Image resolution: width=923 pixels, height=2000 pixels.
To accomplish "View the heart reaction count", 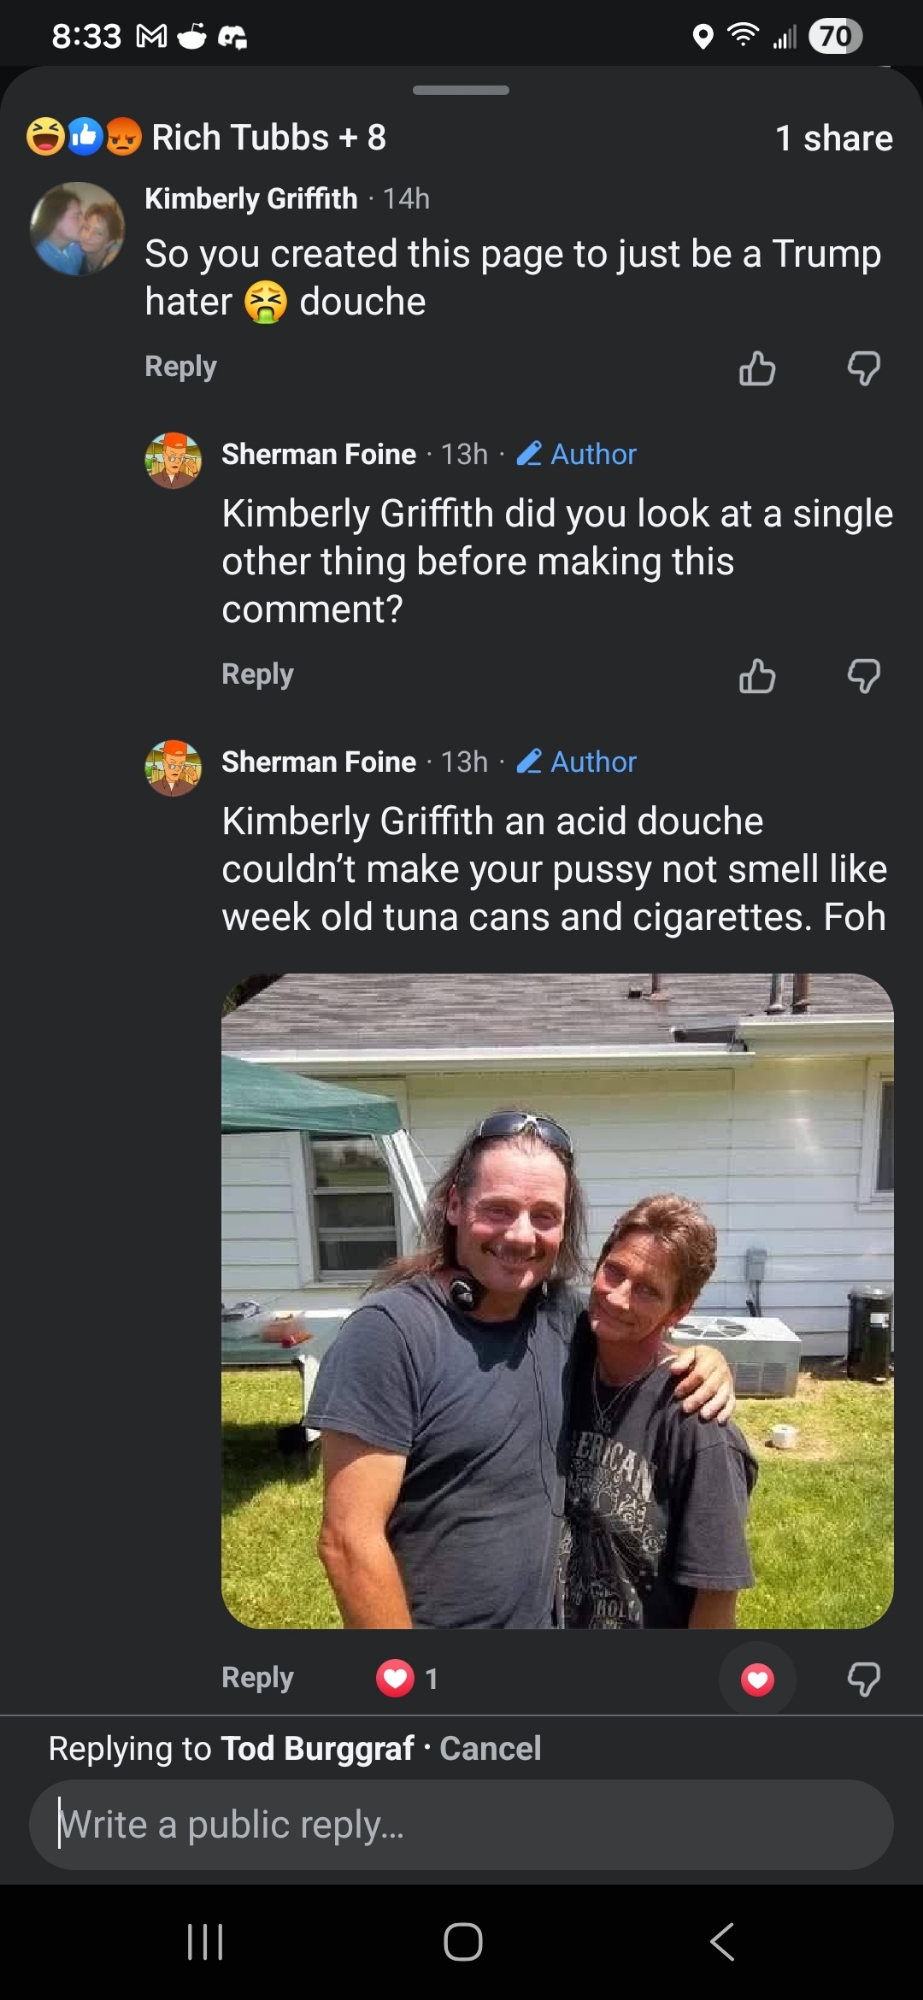I will click(x=407, y=1678).
